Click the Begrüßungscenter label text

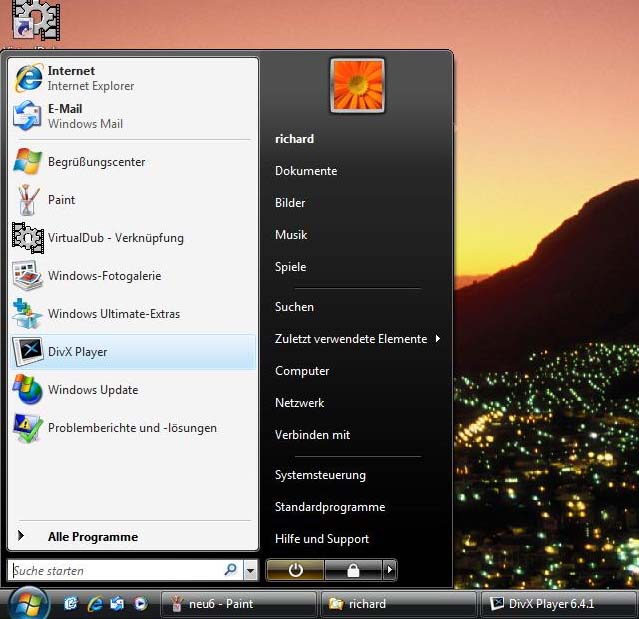[96, 162]
